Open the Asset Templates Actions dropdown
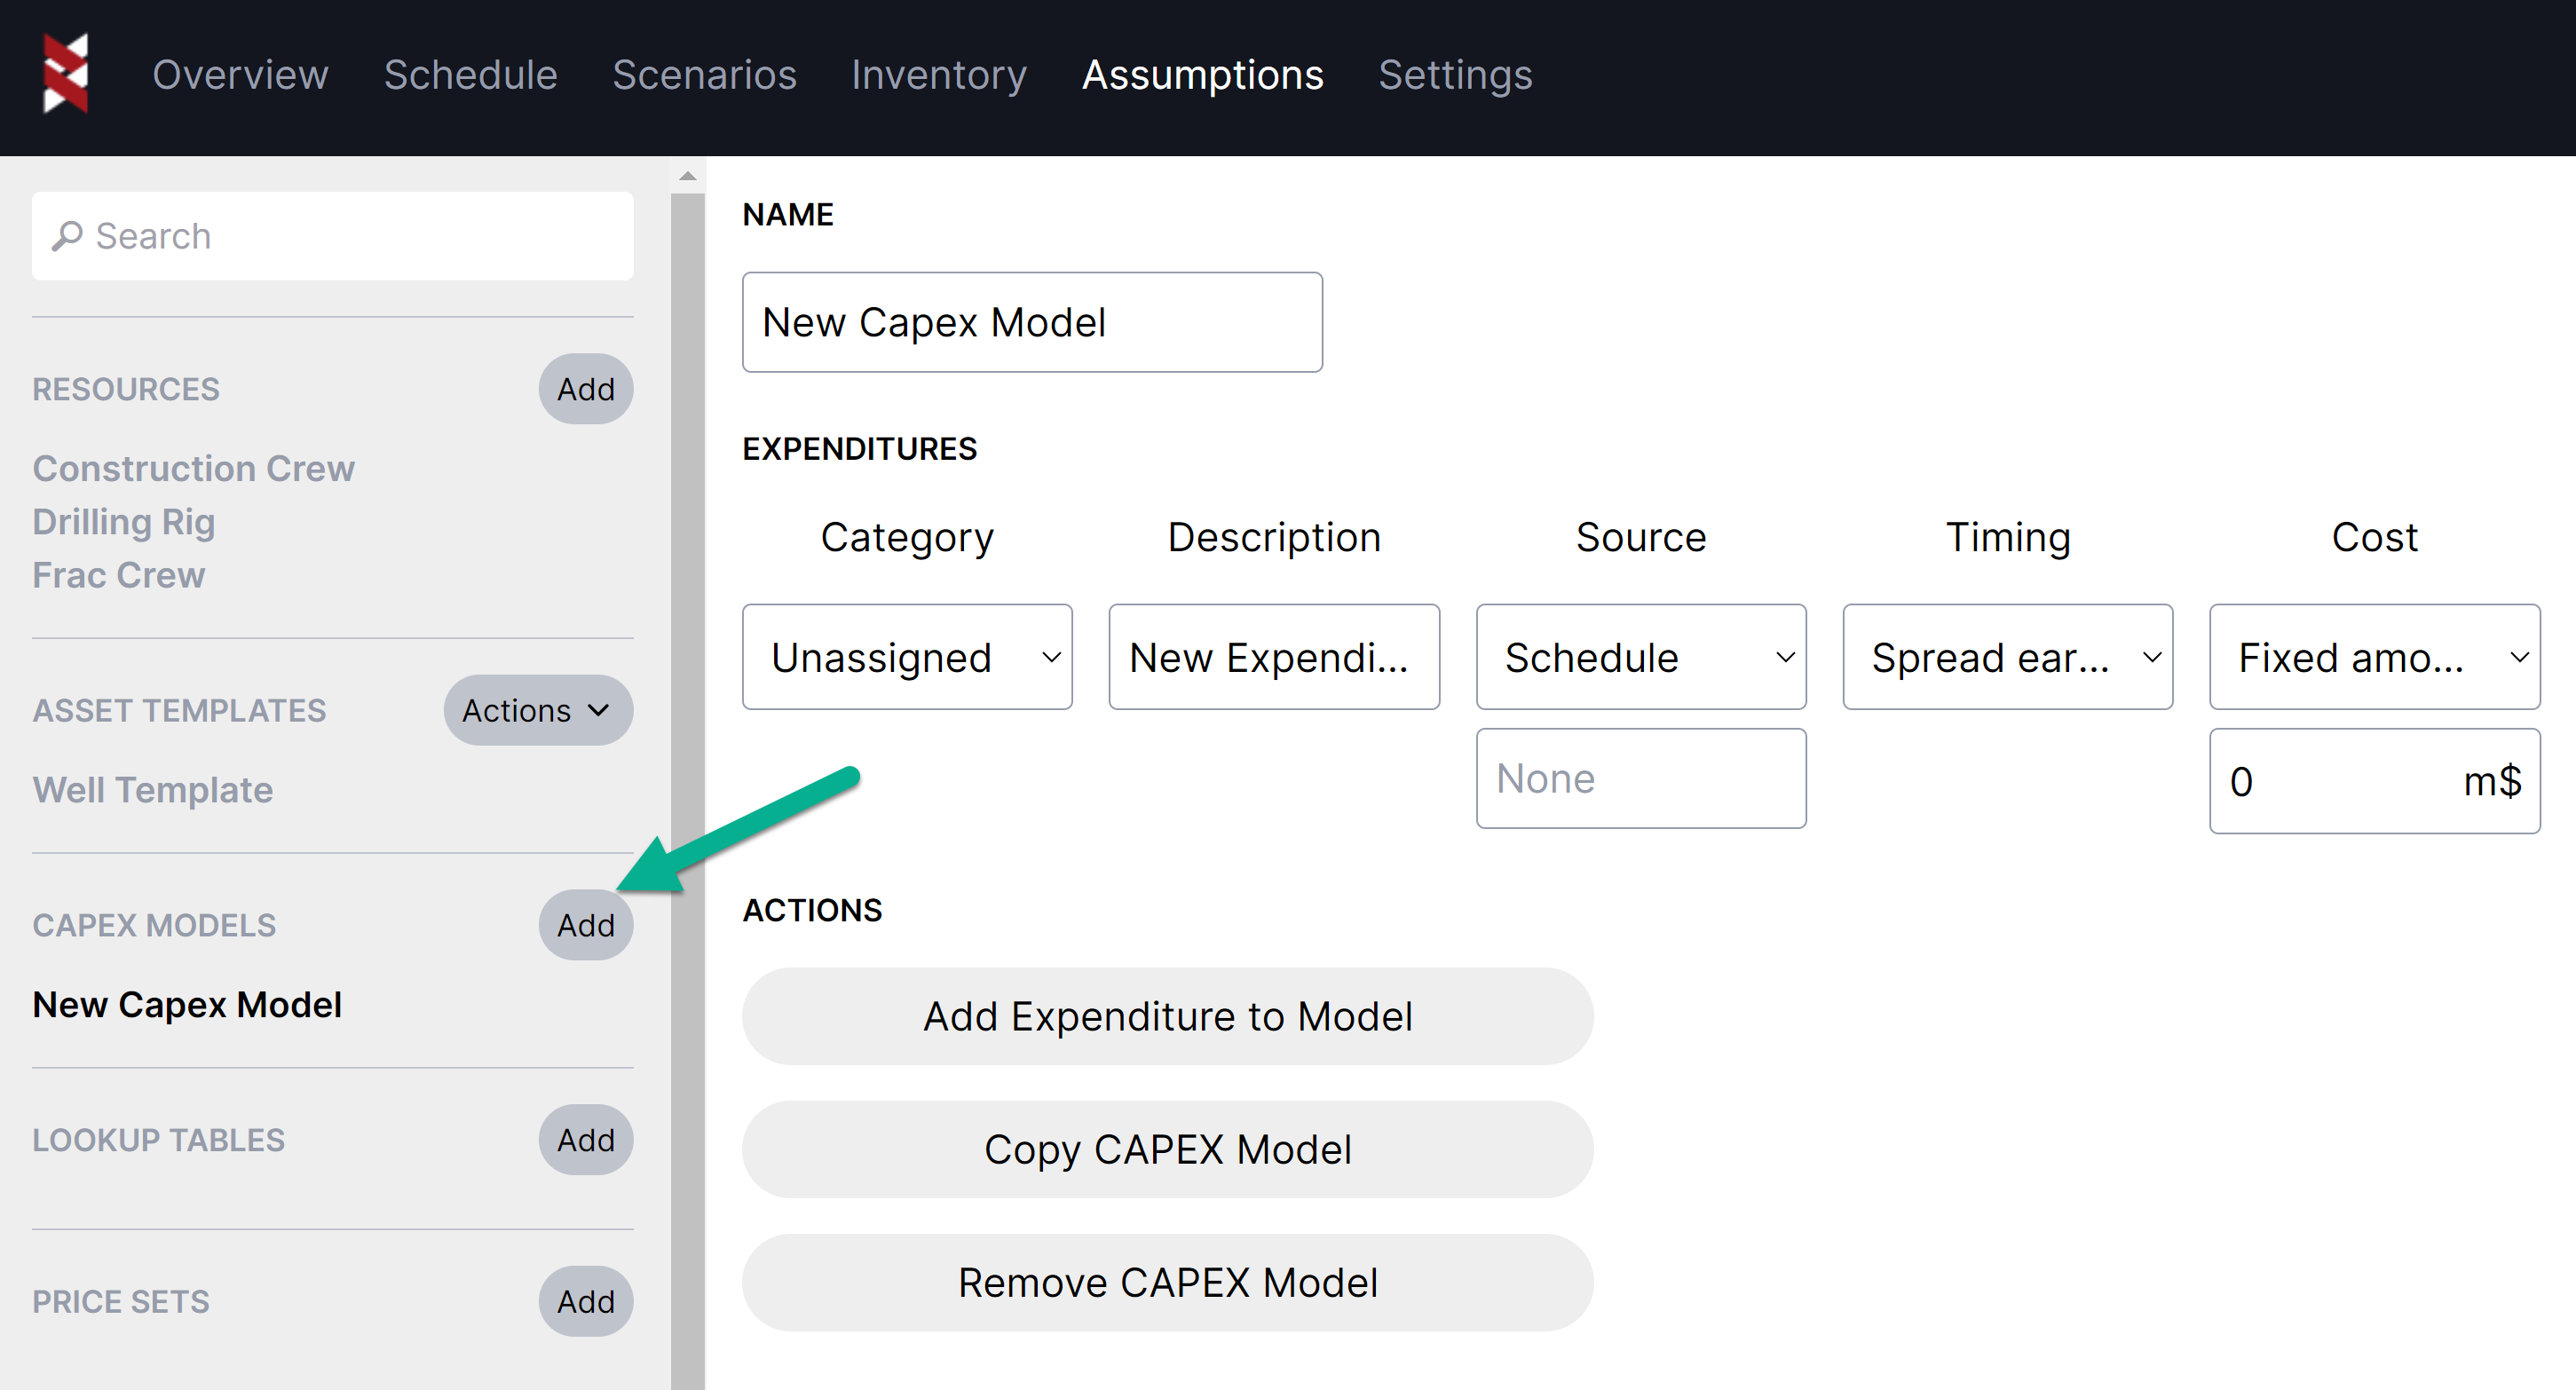The width and height of the screenshot is (2576, 1390). tap(537, 710)
